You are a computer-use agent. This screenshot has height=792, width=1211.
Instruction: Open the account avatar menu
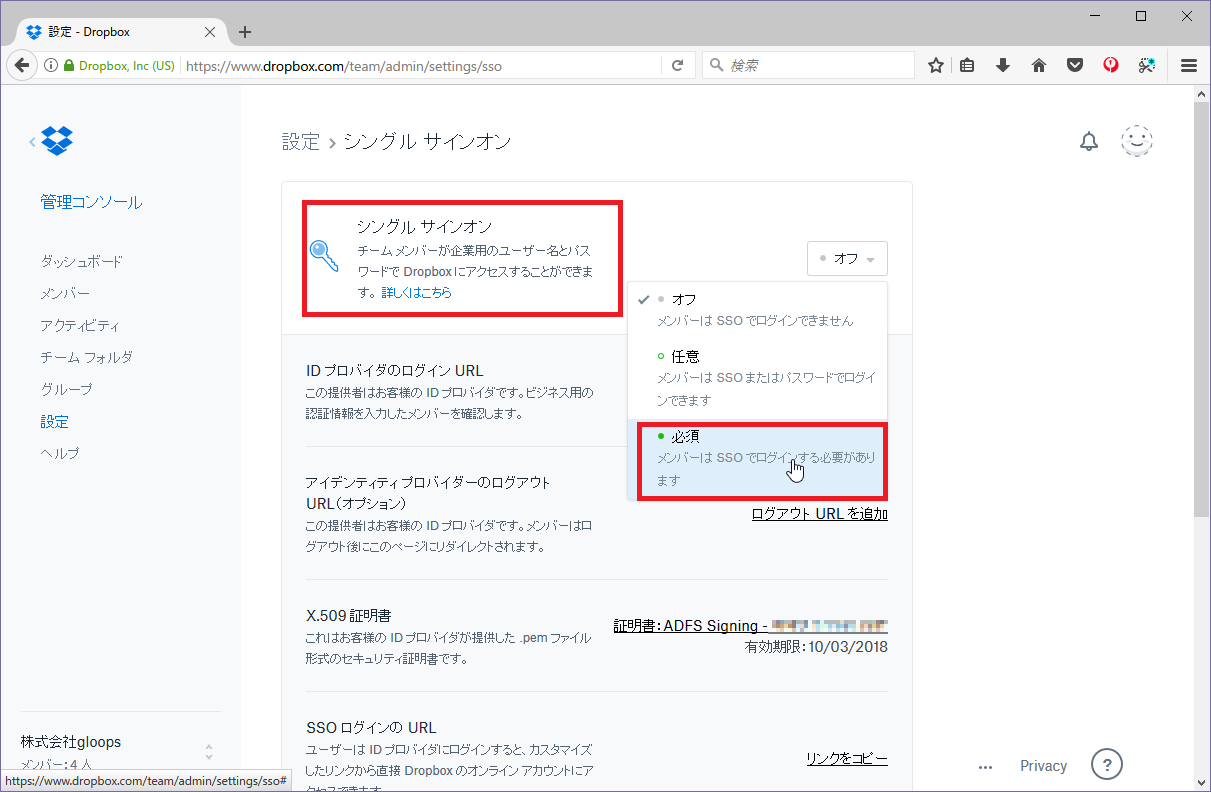1137,141
